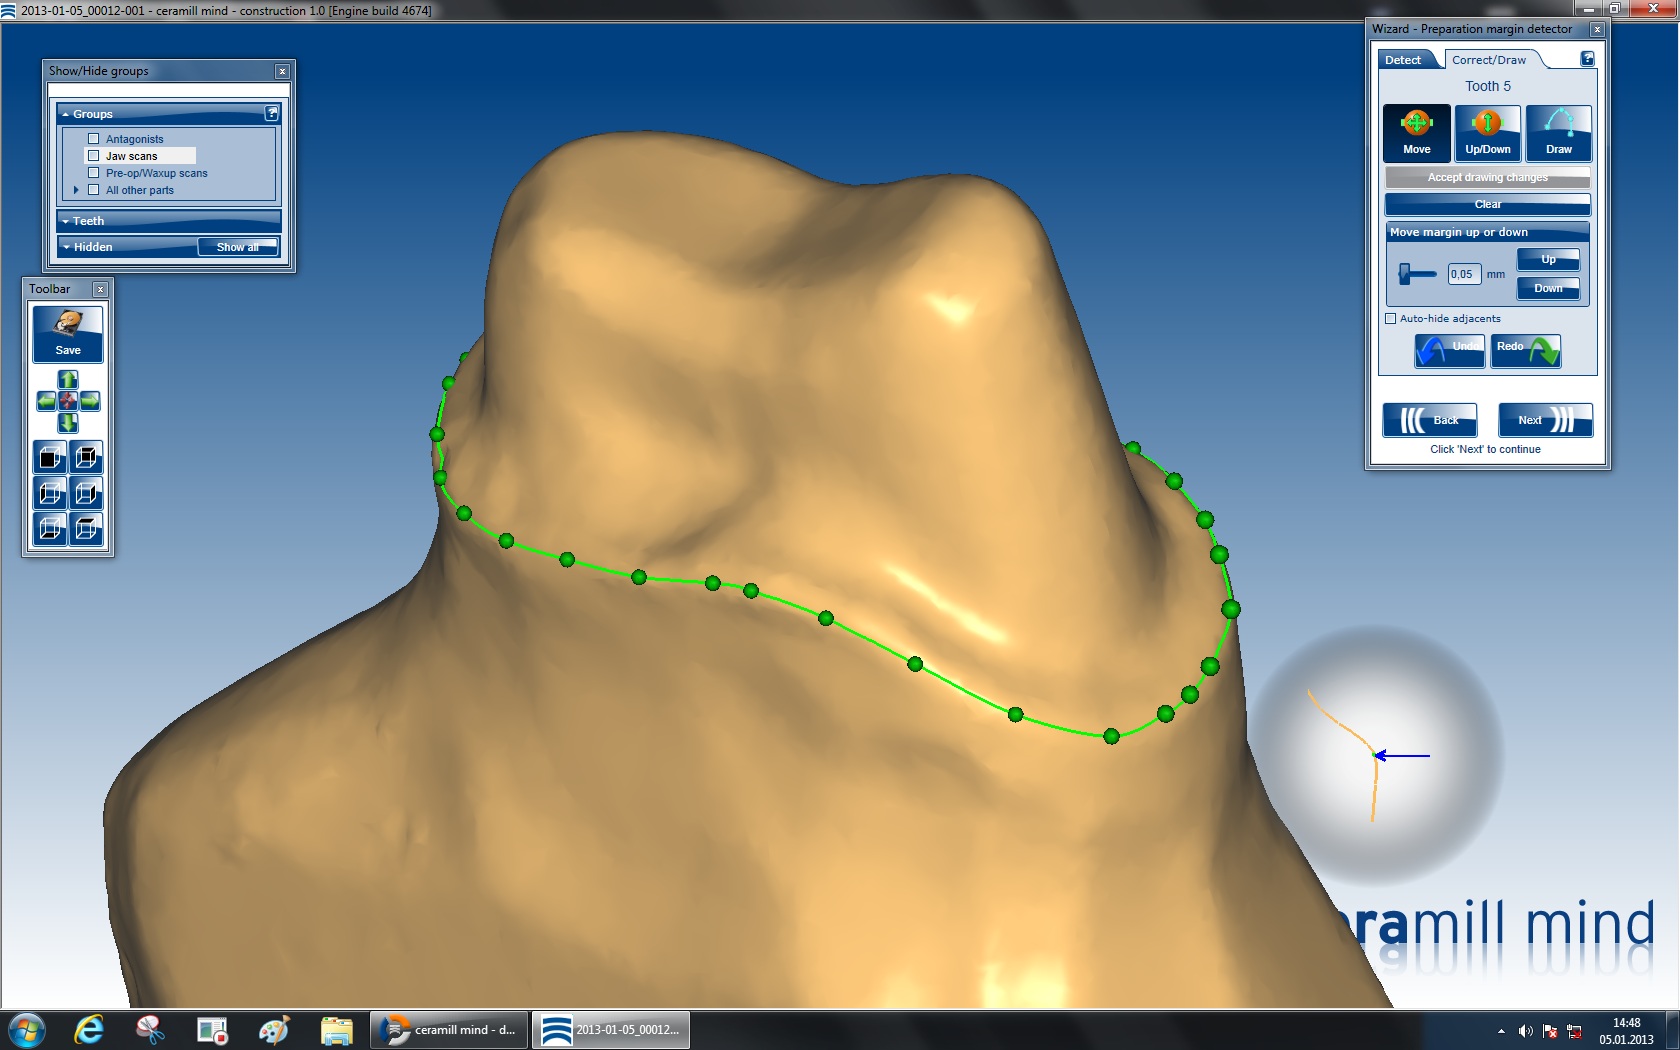Click Next to continue wizard
The height and width of the screenshot is (1050, 1680).
[1545, 420]
